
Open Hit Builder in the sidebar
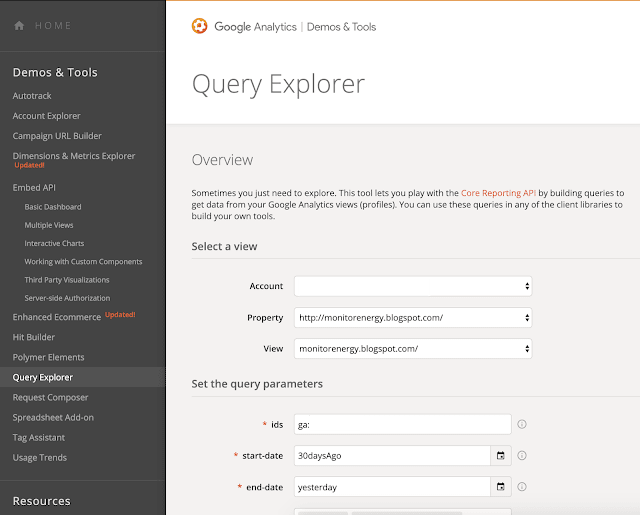click(x=33, y=337)
